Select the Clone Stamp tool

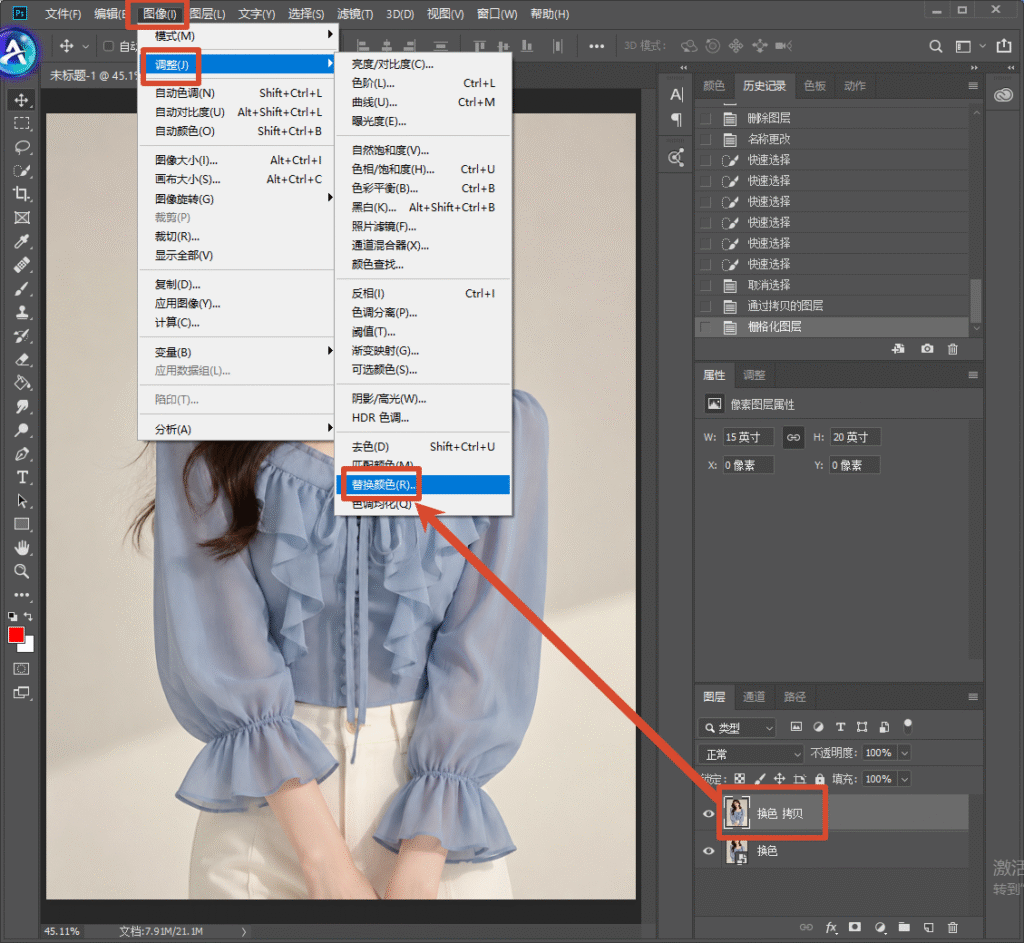pos(22,312)
